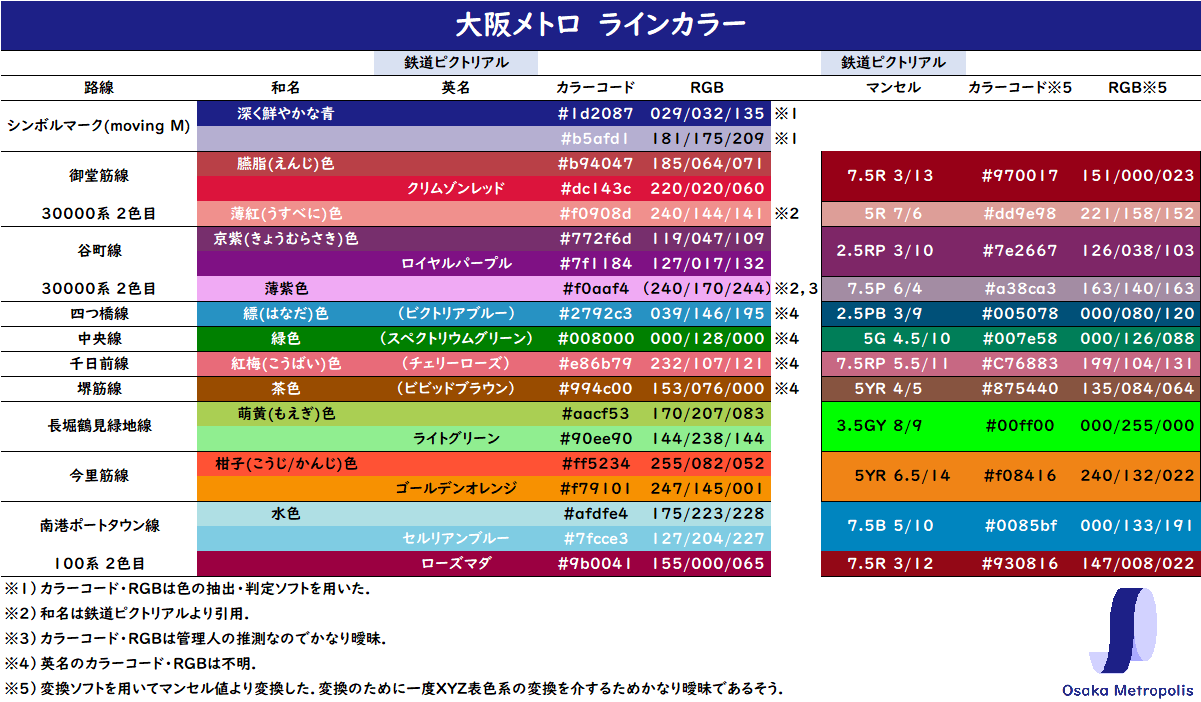Select the 御堂筋線 row label
Image resolution: width=1201 pixels, height=702 pixels.
98,176
